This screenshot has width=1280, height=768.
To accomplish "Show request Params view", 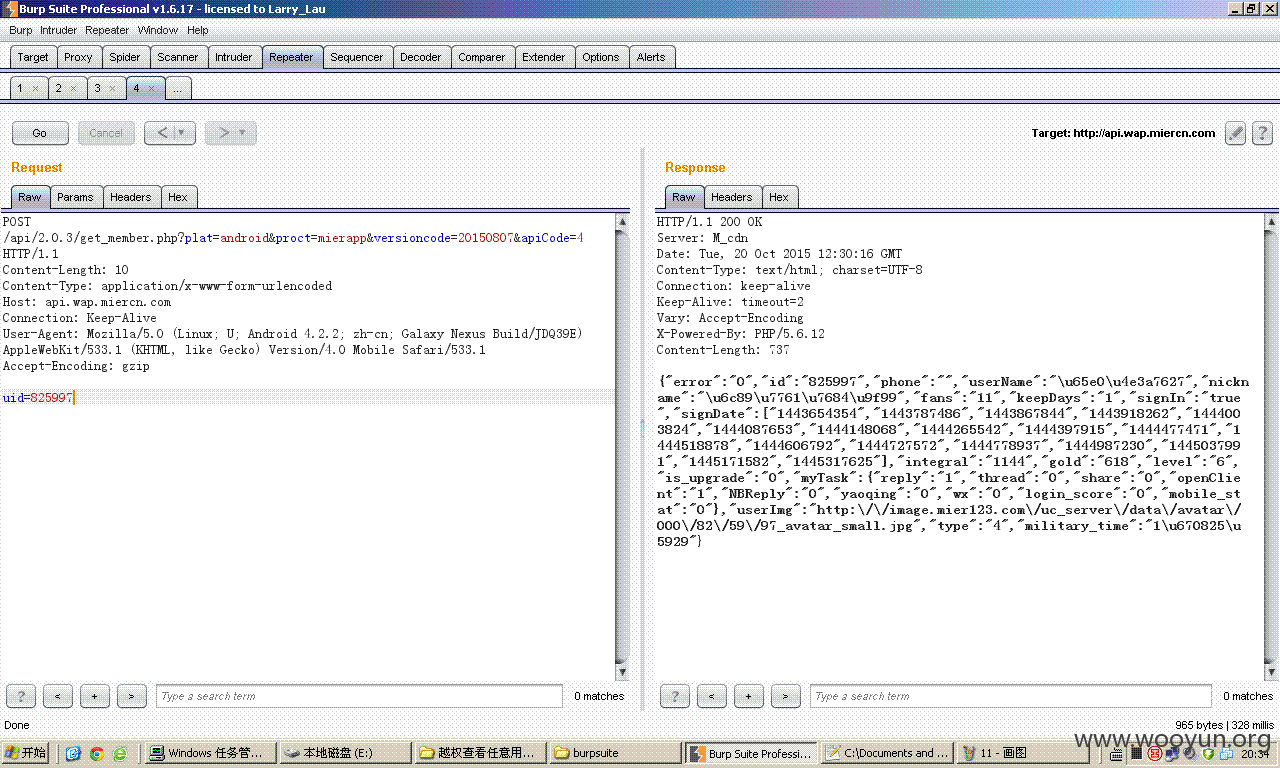I will [75, 197].
